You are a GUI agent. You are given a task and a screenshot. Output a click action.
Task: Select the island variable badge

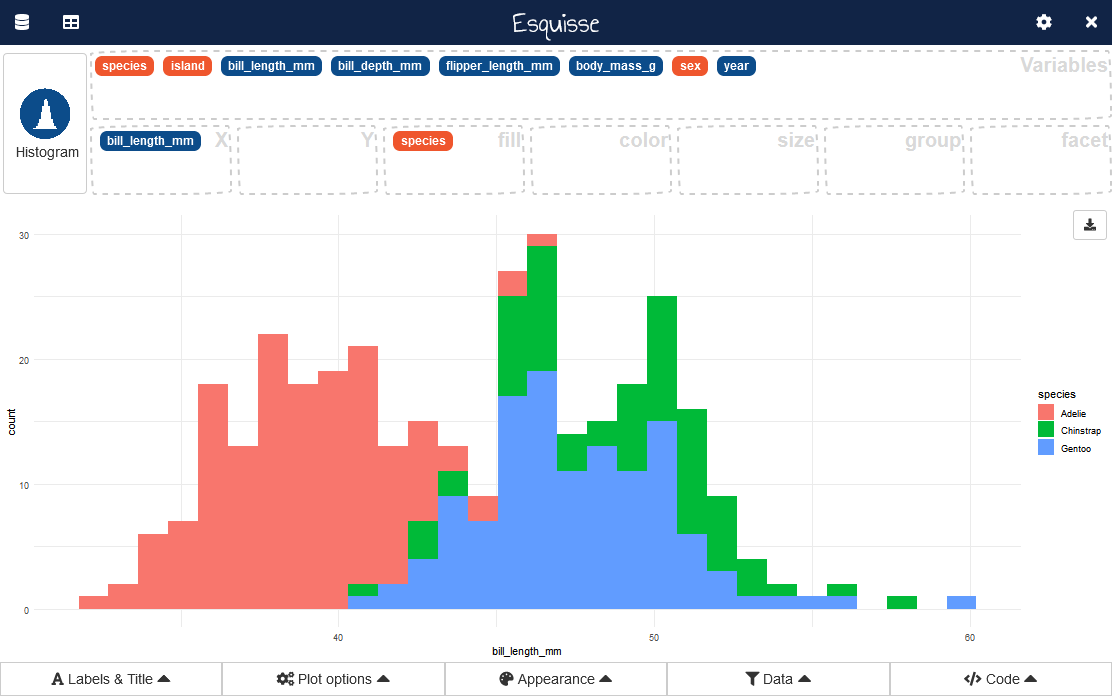[x=187, y=66]
